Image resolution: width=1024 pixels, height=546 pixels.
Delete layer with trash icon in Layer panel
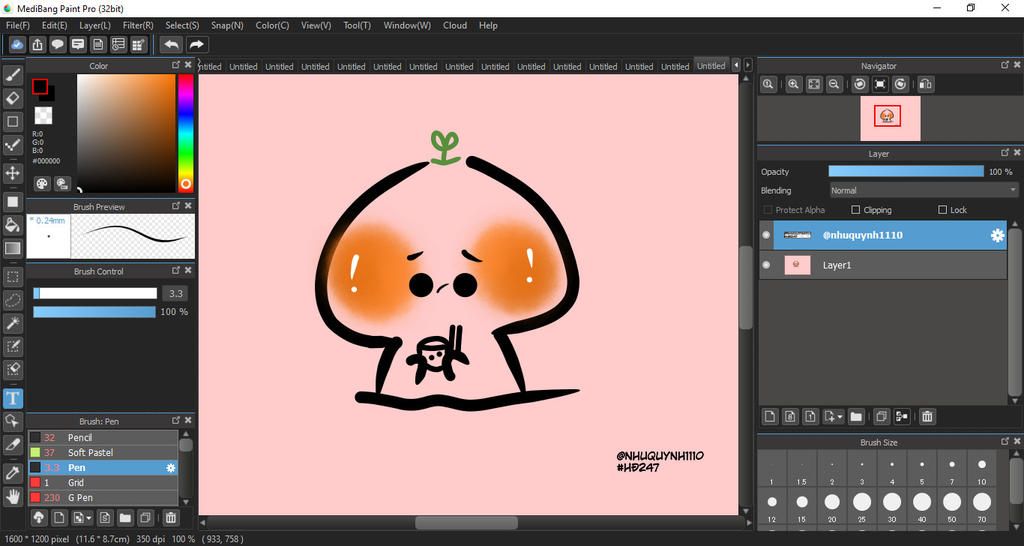tap(927, 416)
